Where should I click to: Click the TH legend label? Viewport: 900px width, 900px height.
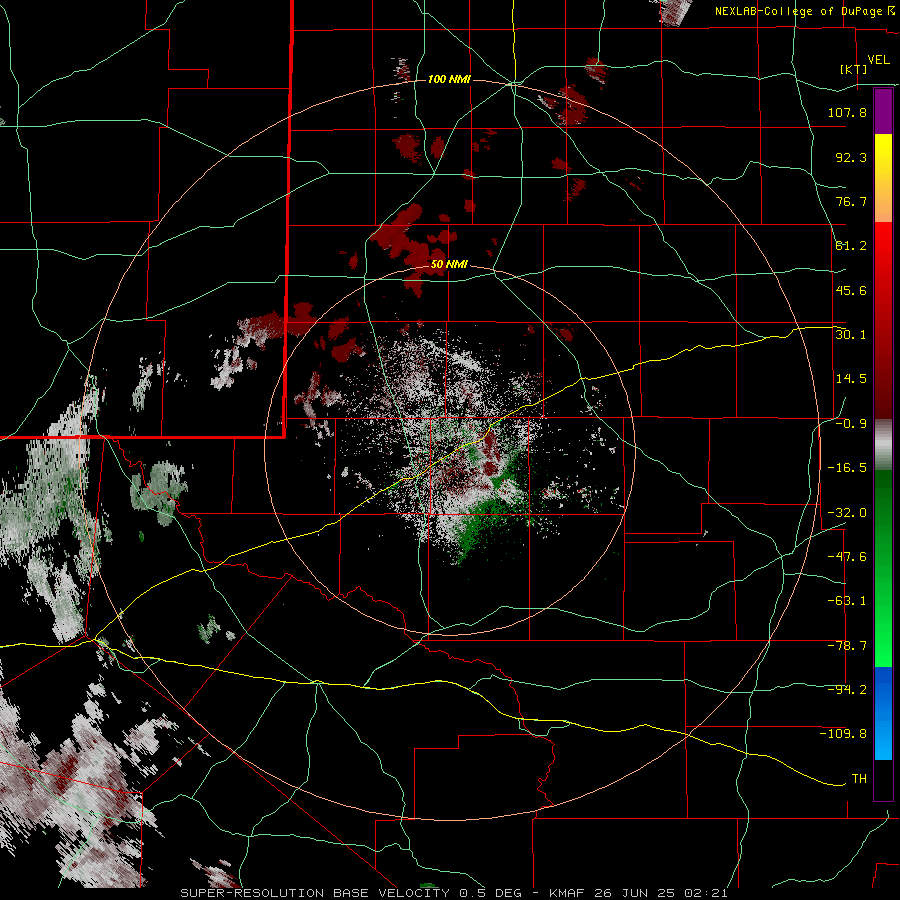coord(859,779)
